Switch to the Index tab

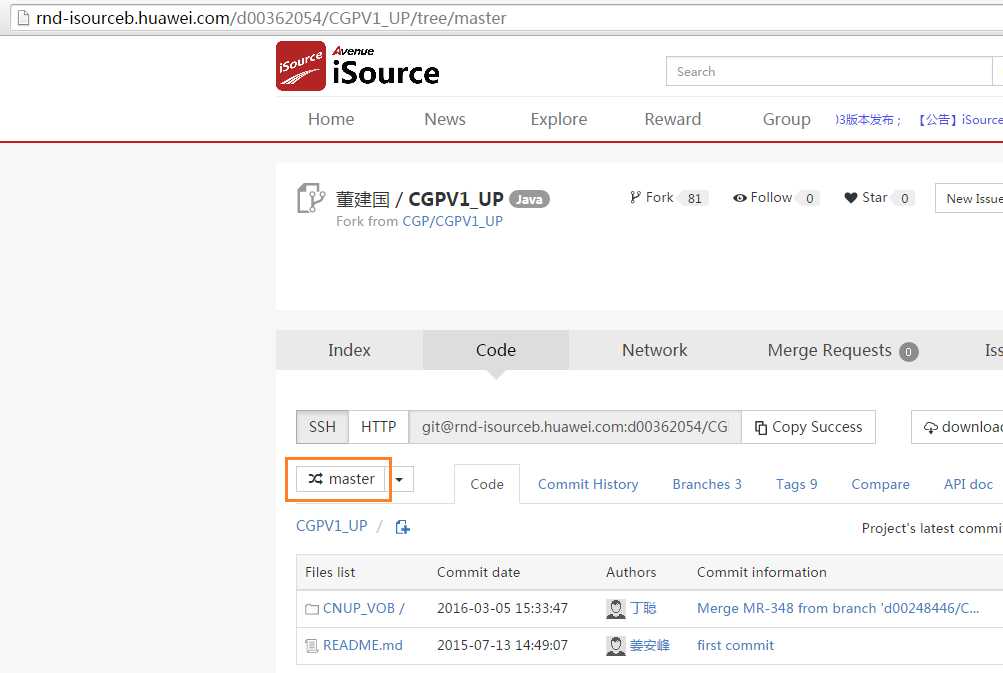coord(349,350)
